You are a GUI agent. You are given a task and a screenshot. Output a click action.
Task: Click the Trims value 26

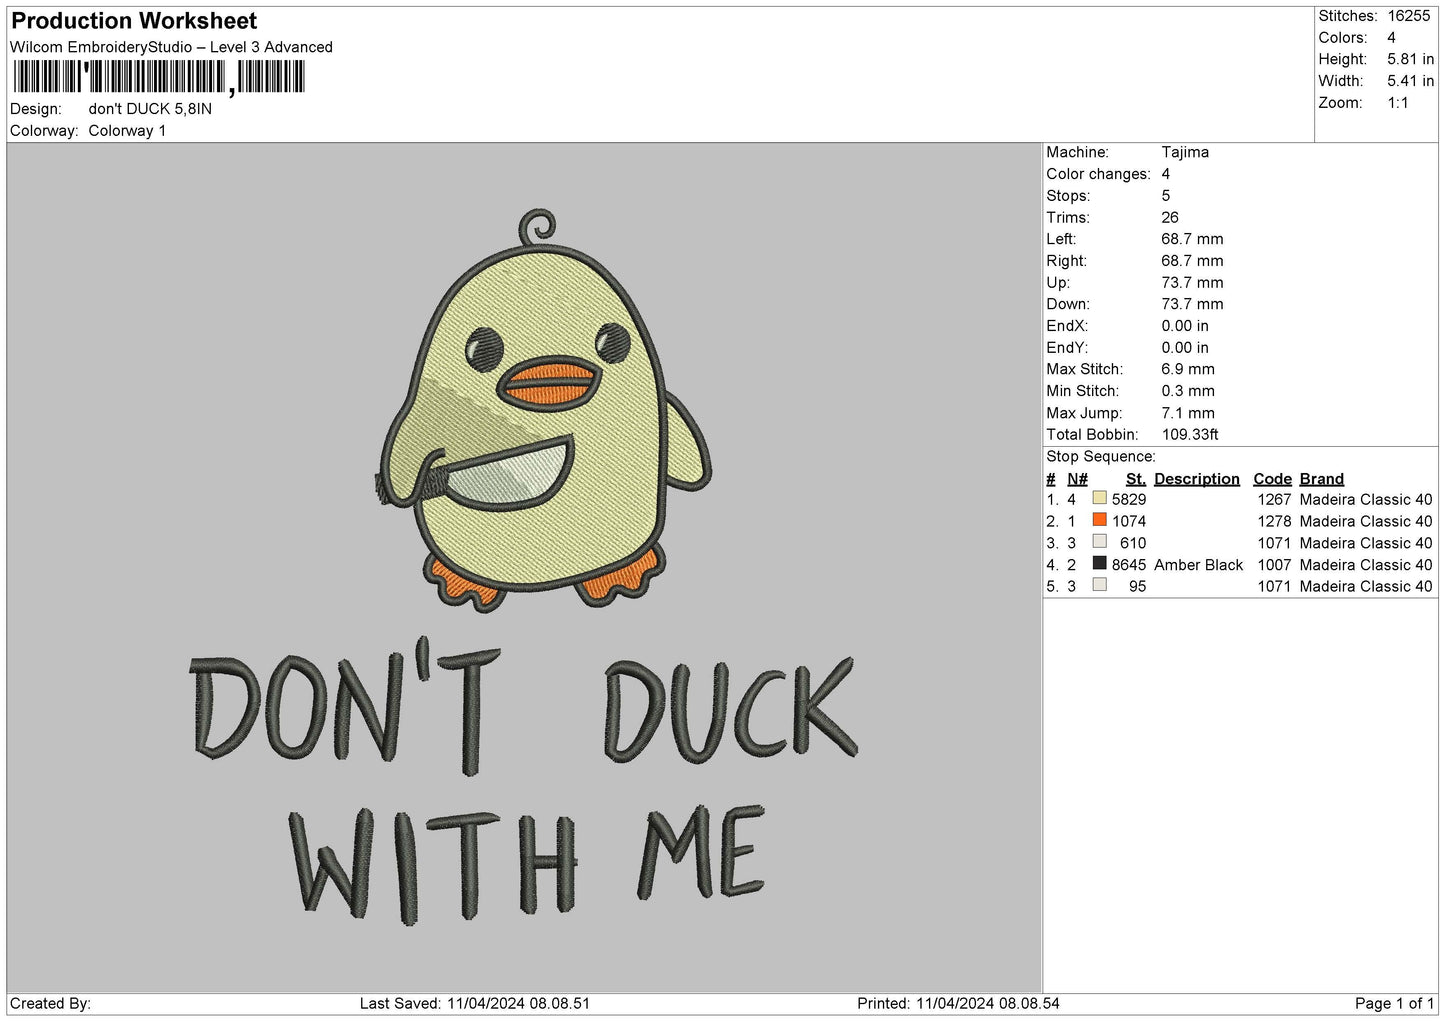click(x=1170, y=217)
